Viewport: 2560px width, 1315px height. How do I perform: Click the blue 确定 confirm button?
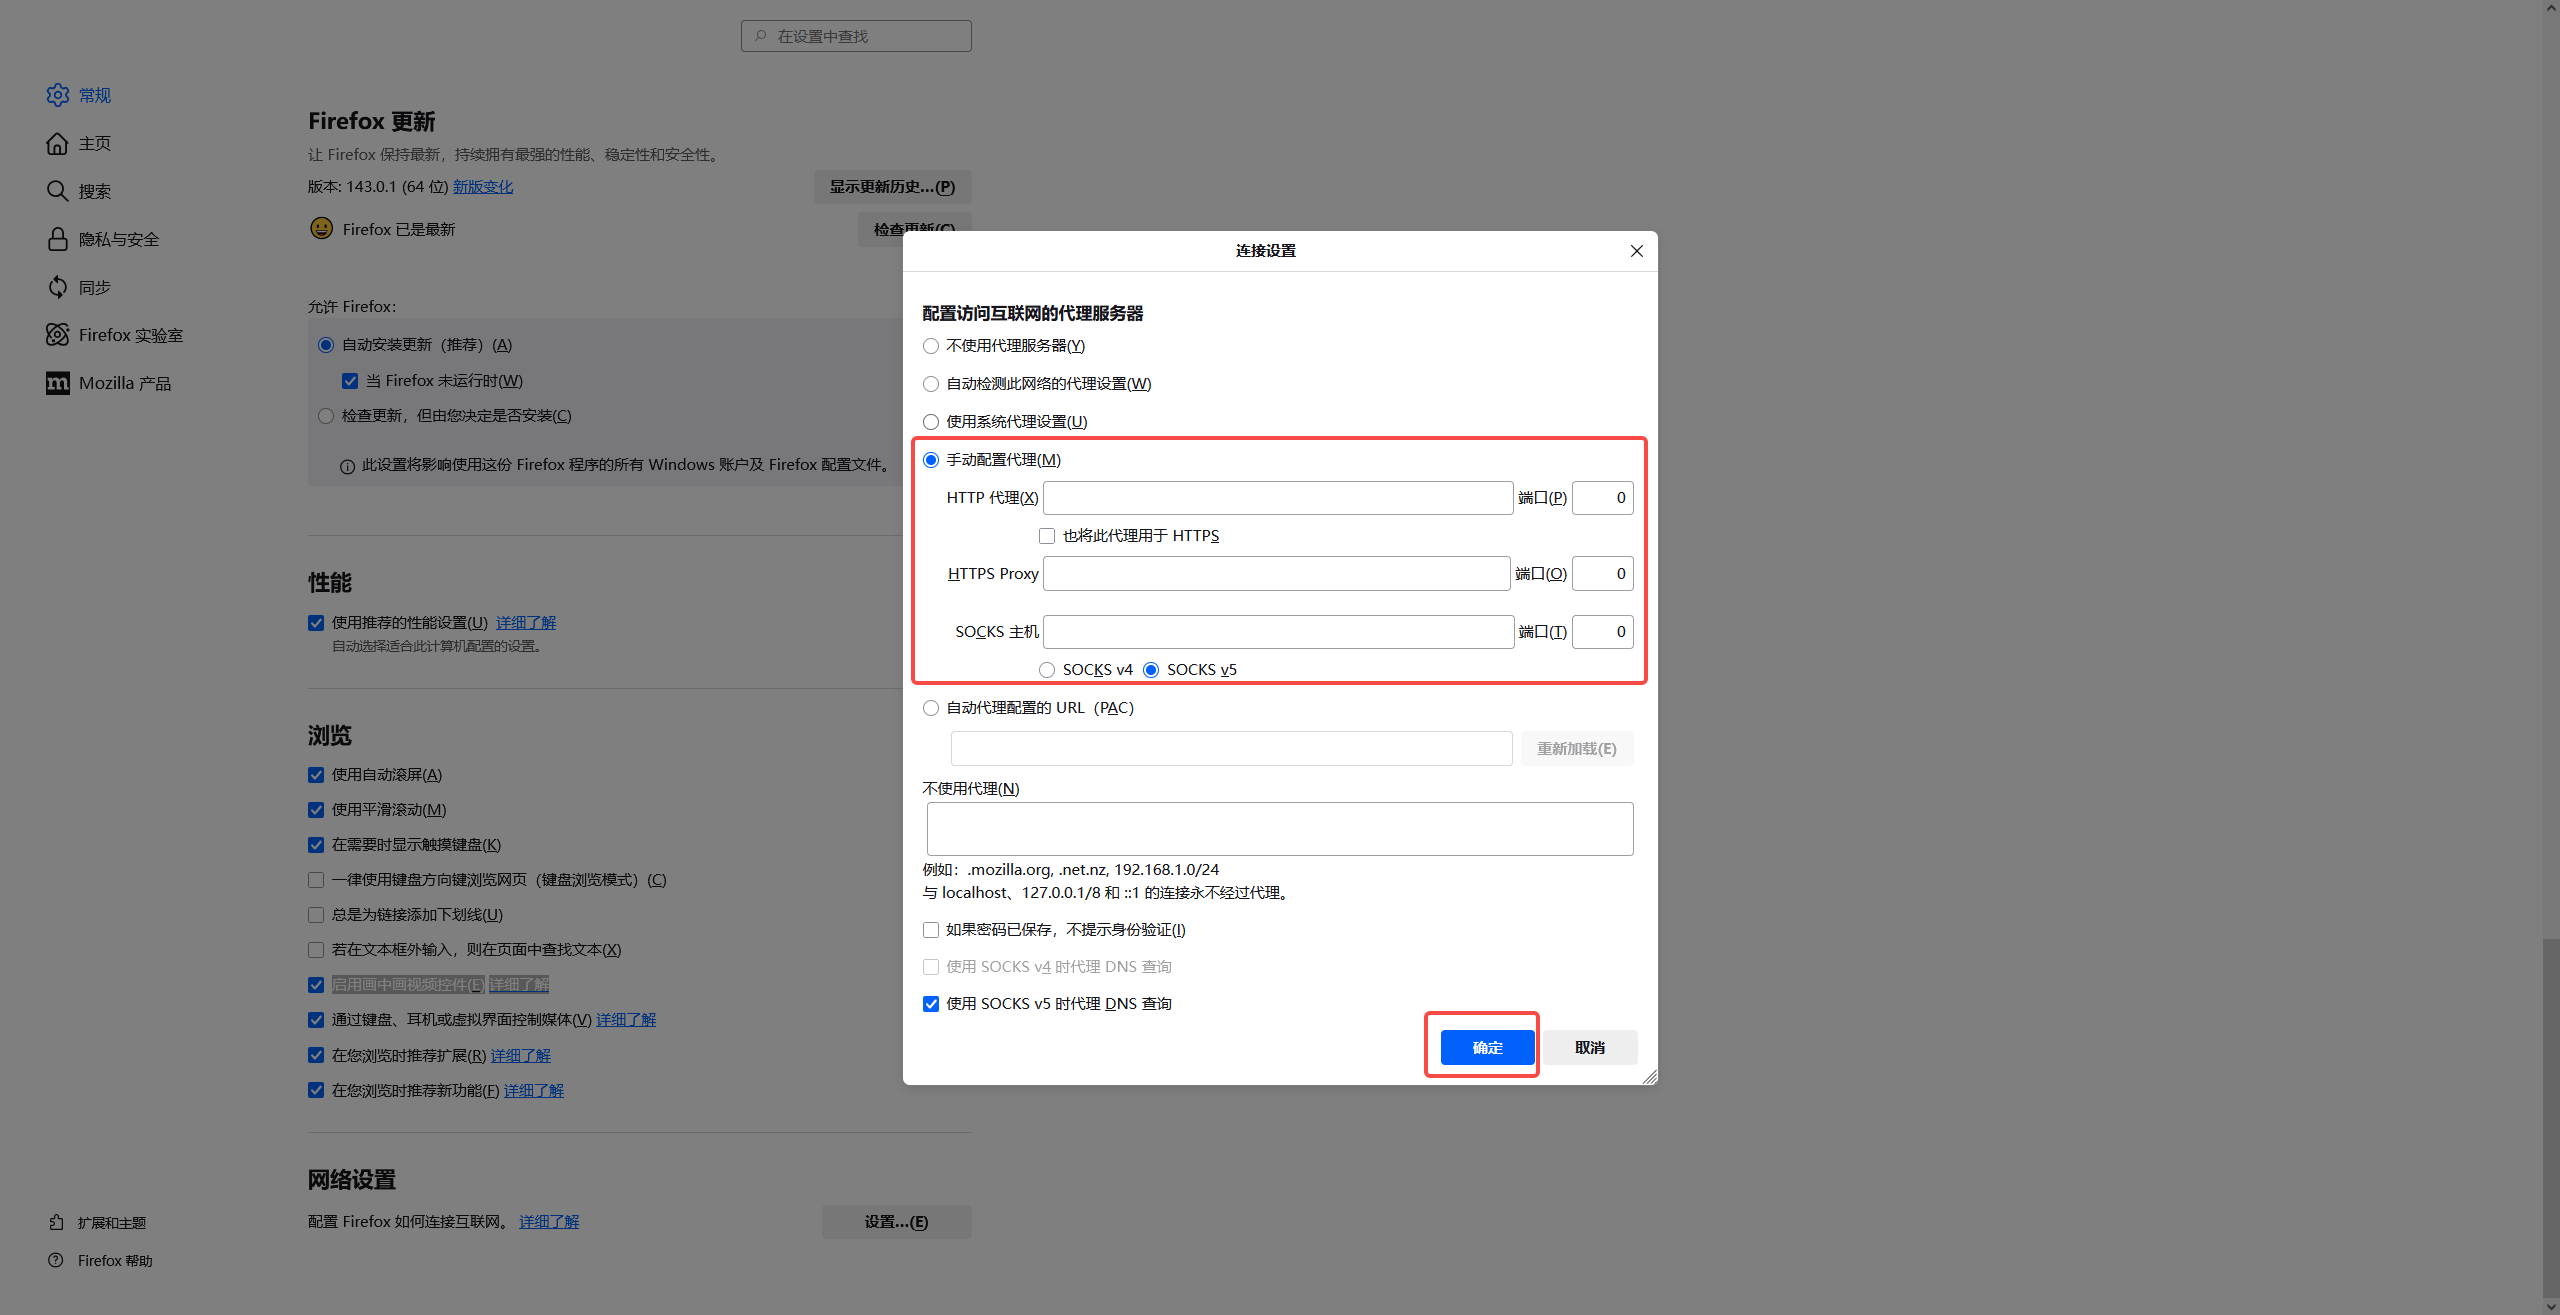[x=1487, y=1047]
